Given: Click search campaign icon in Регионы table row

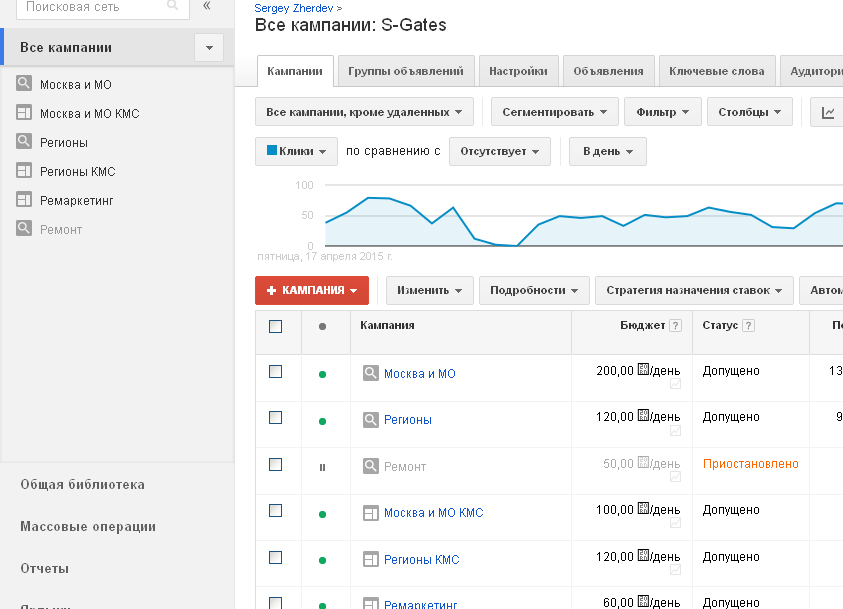Looking at the screenshot, I should coord(370,419).
